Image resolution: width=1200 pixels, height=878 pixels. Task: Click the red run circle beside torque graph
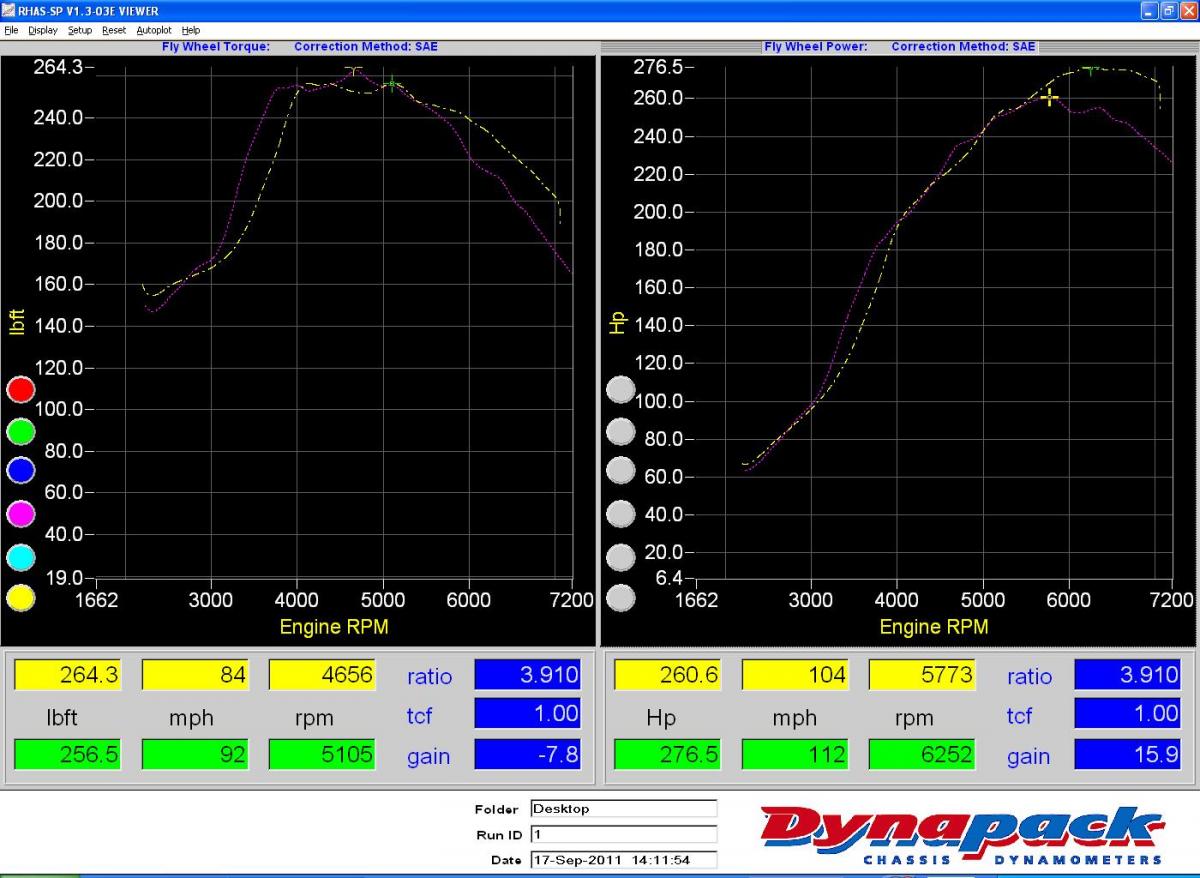pyautogui.click(x=21, y=390)
